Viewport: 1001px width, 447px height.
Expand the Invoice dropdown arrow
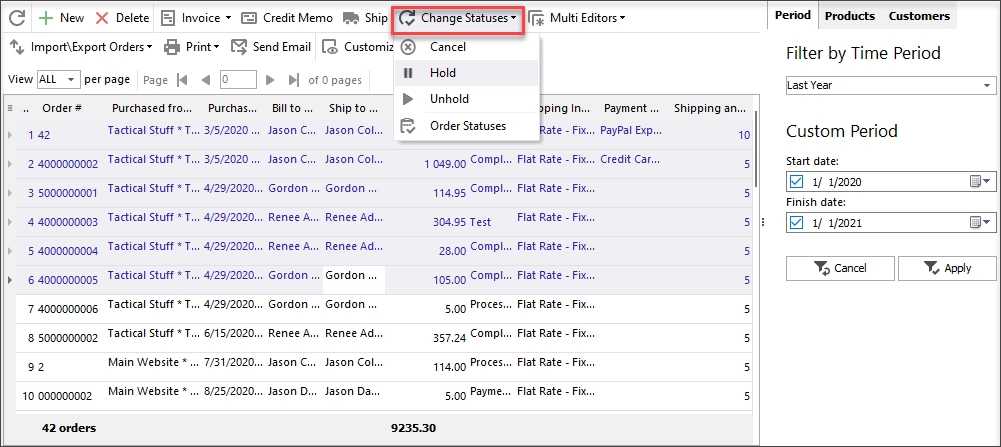pos(229,19)
